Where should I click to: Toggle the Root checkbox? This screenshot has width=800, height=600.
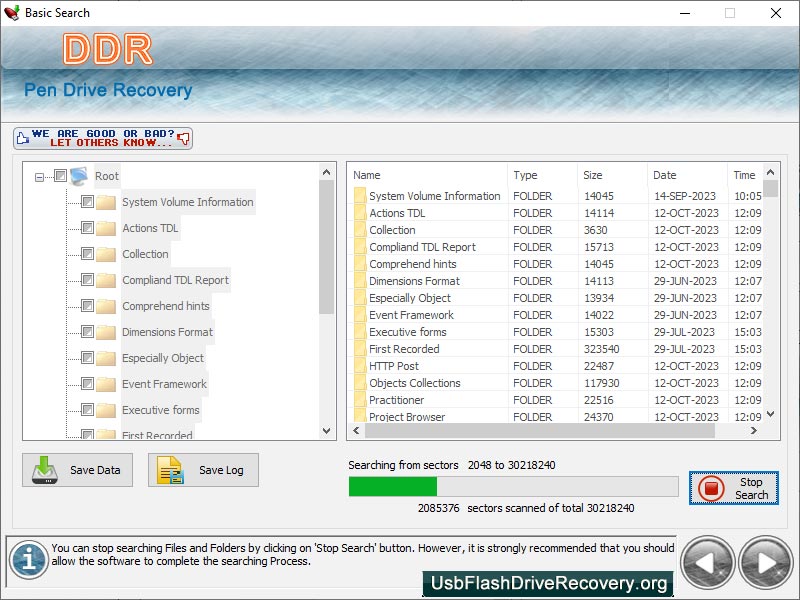60,176
